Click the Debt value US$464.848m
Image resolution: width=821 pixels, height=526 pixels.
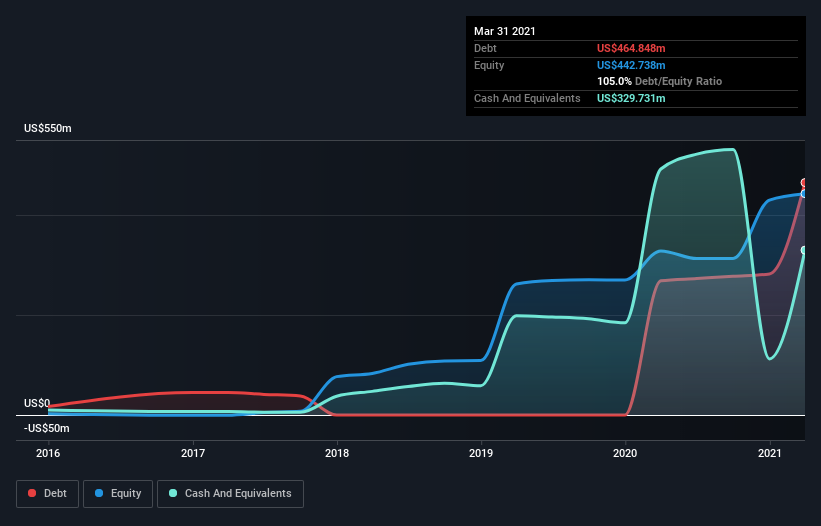pyautogui.click(x=631, y=48)
